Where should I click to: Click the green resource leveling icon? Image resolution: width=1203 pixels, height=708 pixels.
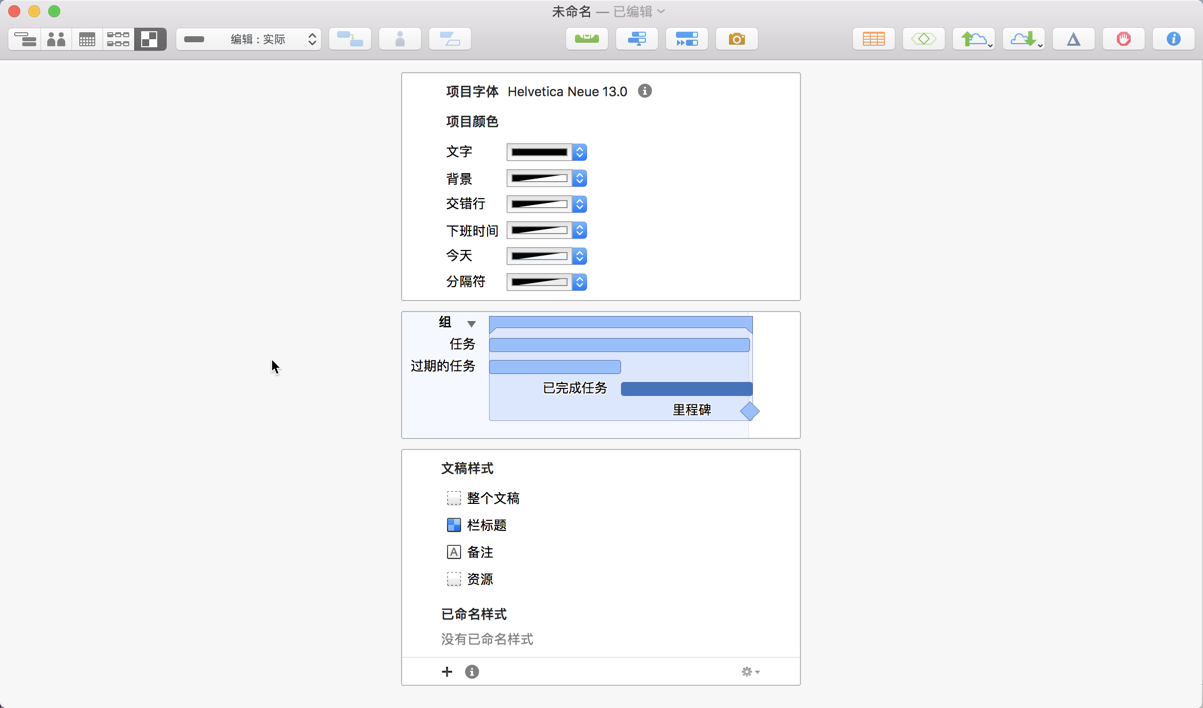click(x=586, y=38)
